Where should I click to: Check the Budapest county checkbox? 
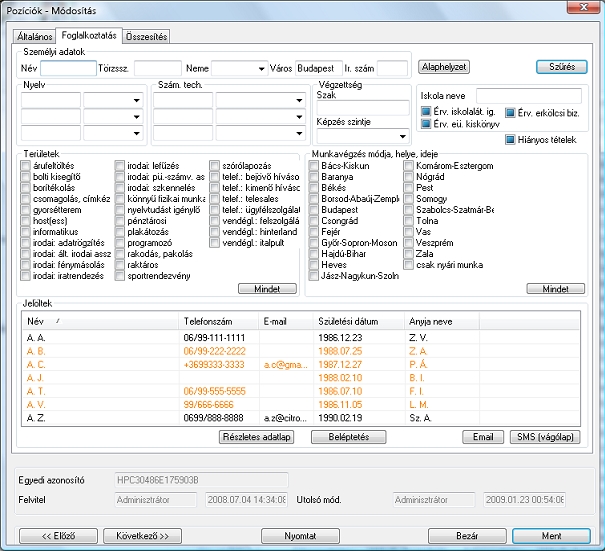tap(314, 210)
